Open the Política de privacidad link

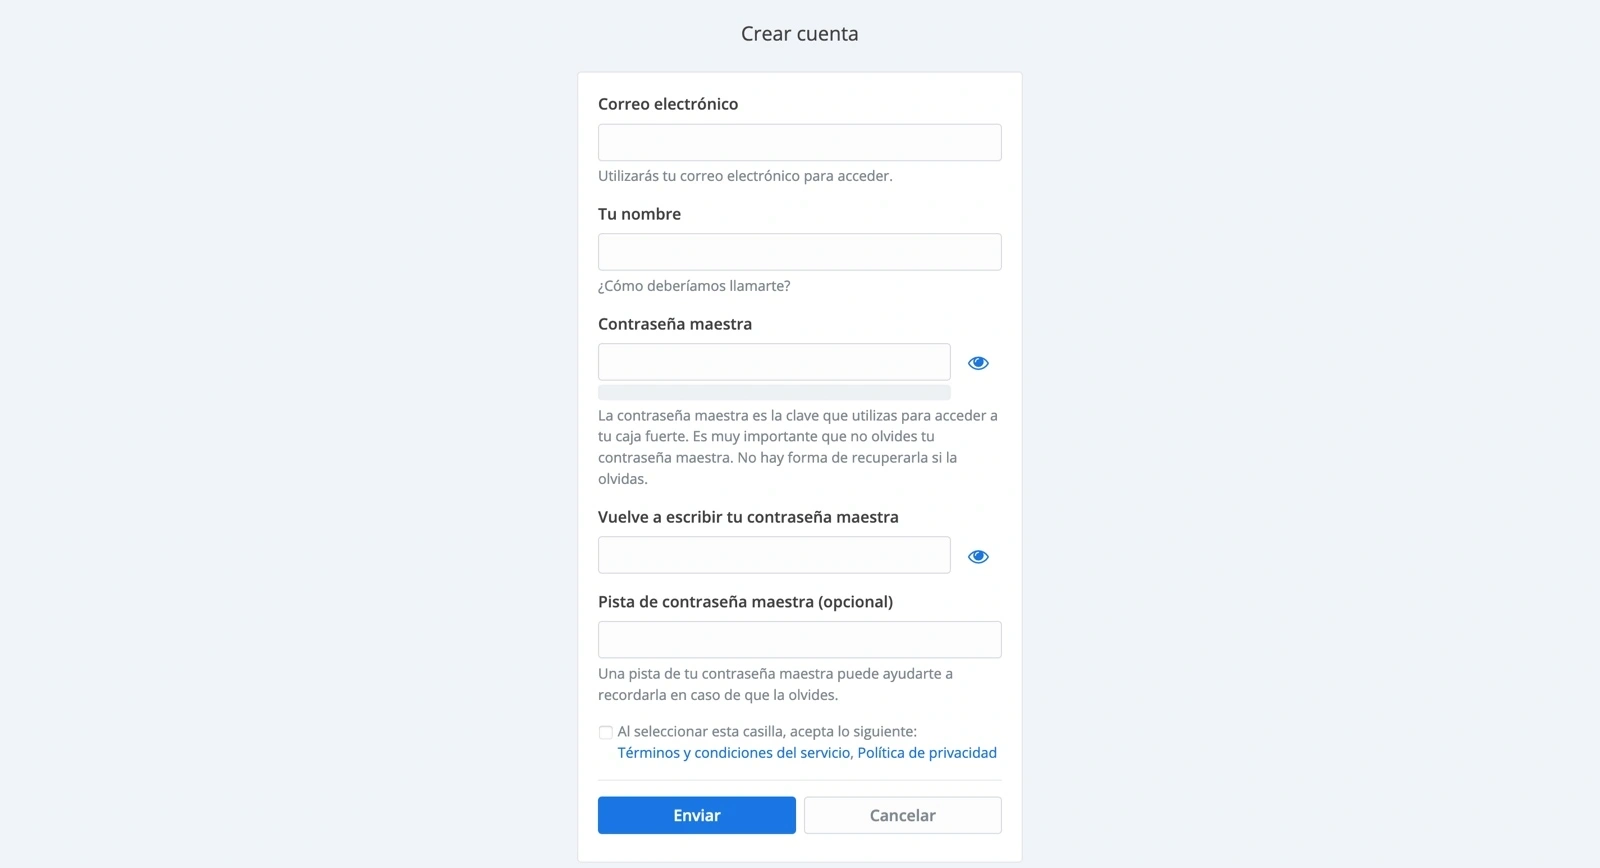pos(926,753)
